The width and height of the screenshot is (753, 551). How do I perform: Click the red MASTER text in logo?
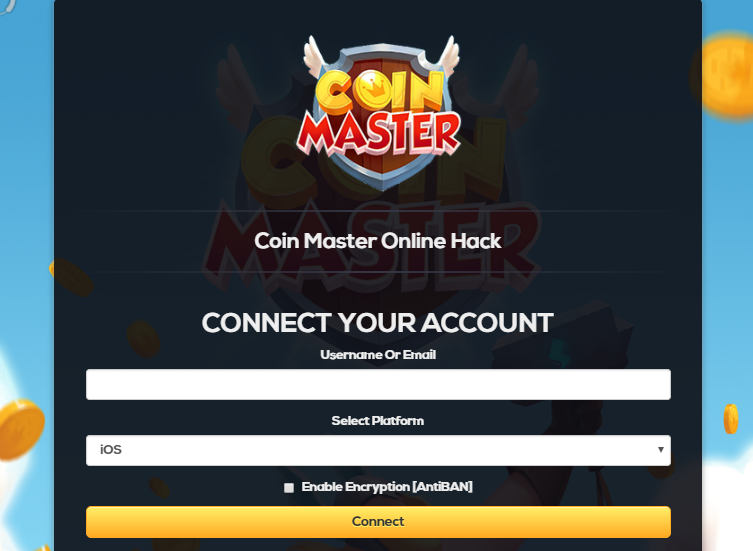pyautogui.click(x=378, y=133)
